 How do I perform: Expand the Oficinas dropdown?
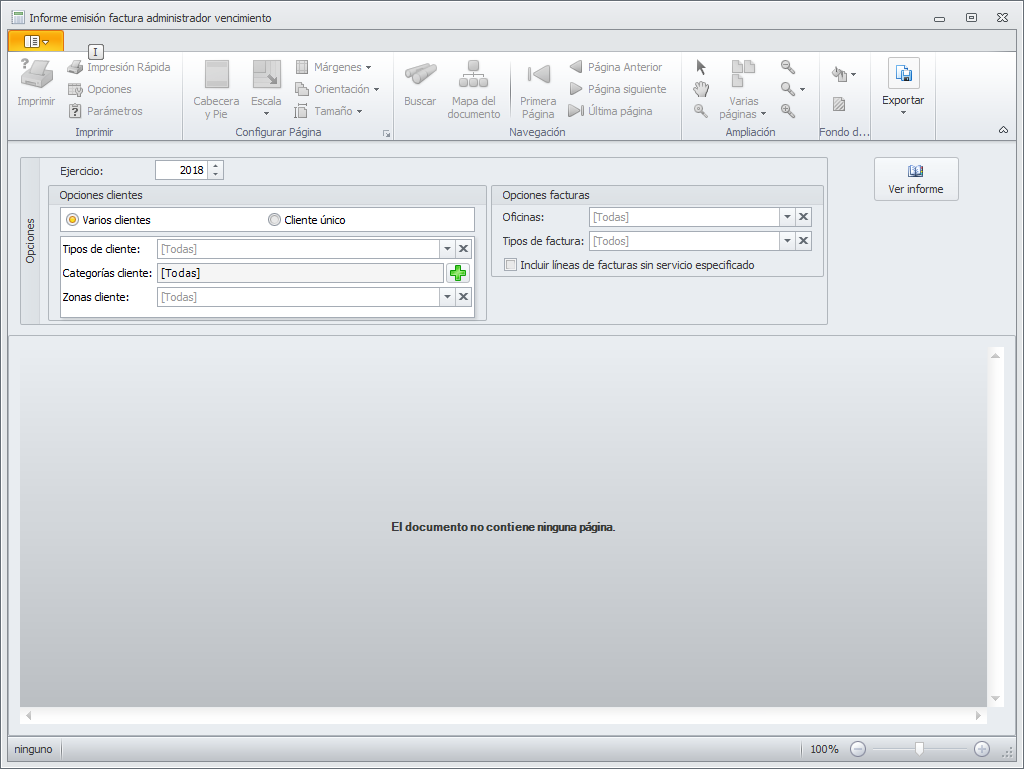click(x=788, y=217)
